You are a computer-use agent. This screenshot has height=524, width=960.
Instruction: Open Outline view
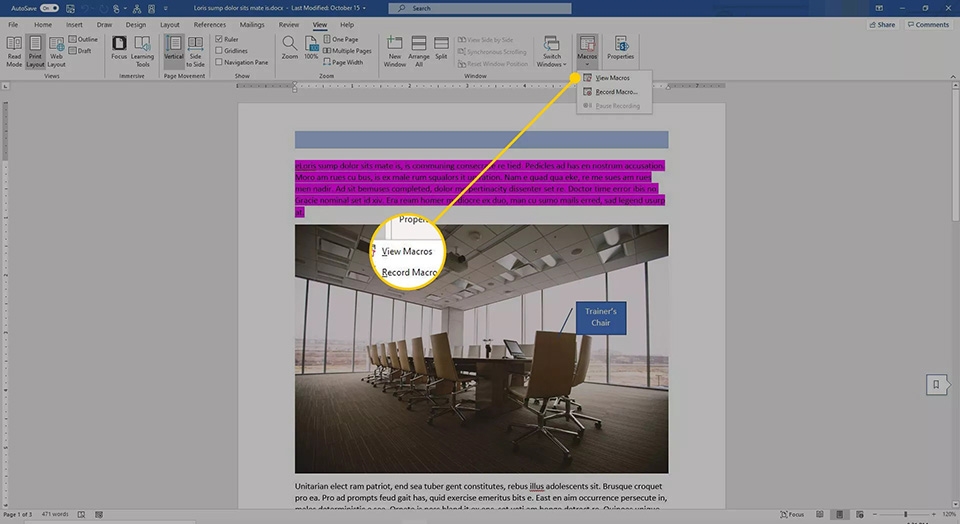[x=83, y=39]
